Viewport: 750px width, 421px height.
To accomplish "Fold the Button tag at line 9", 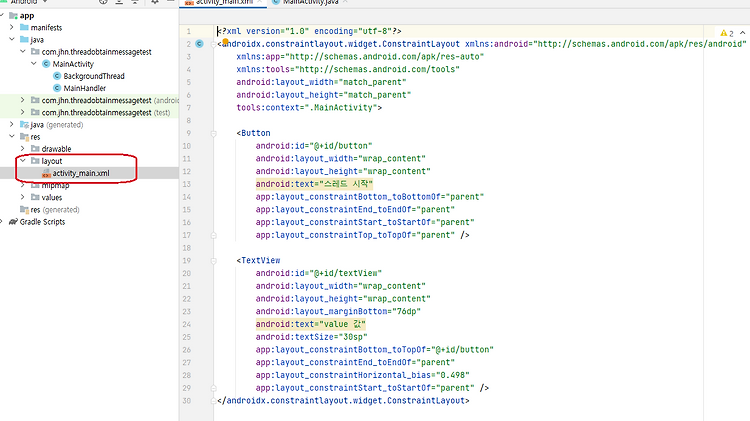I will point(214,133).
